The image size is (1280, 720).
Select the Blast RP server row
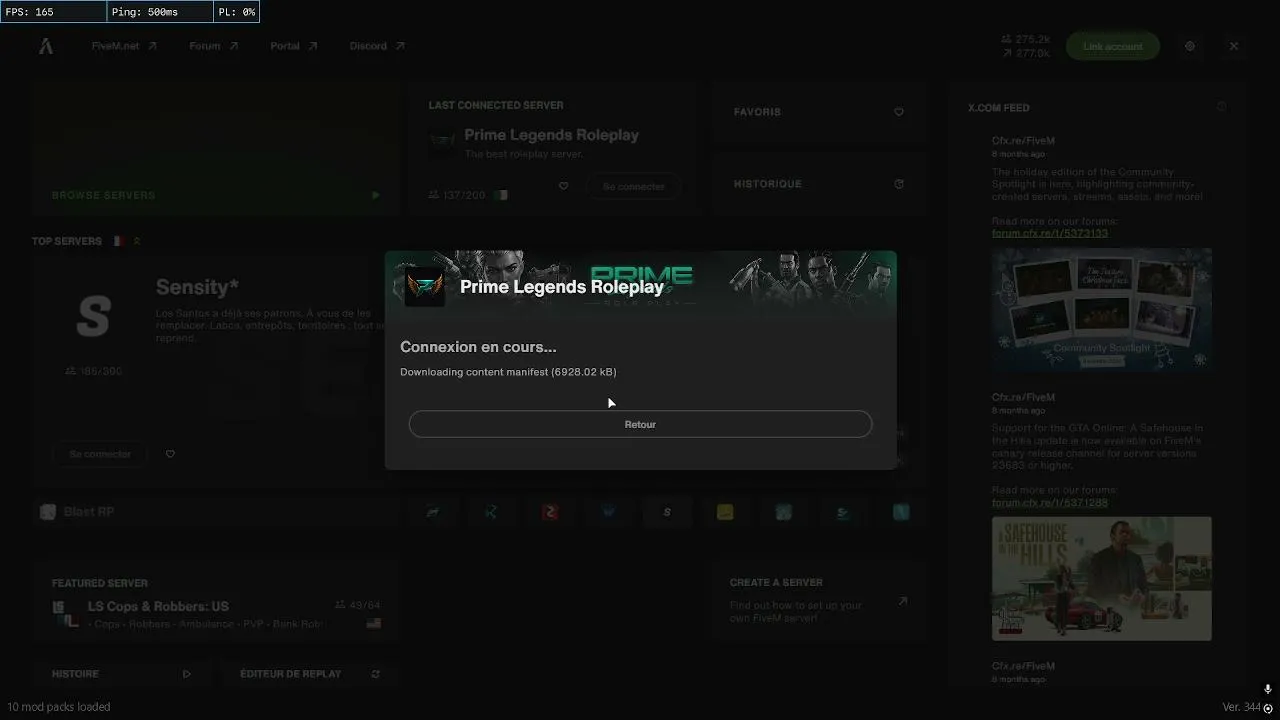click(215, 512)
